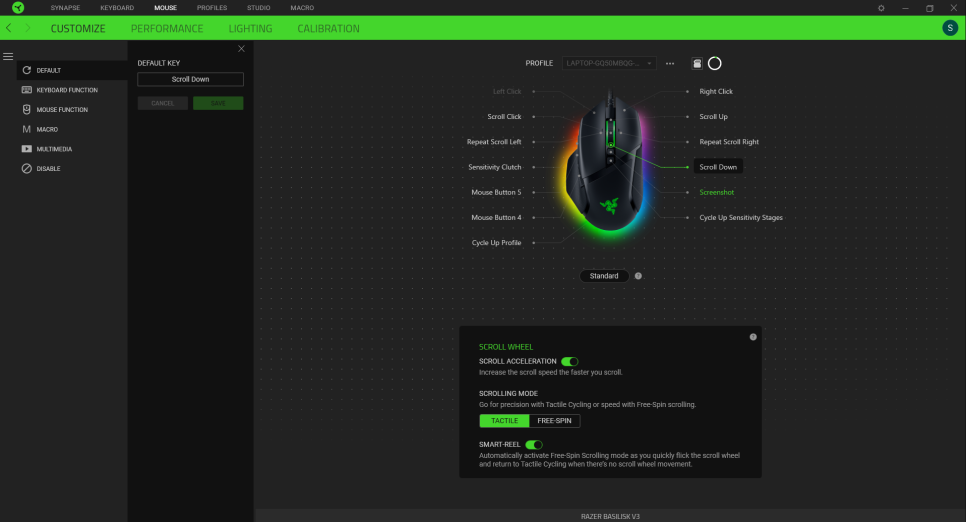This screenshot has width=966, height=522.
Task: Switch to Lighting tab
Action: coord(250,28)
